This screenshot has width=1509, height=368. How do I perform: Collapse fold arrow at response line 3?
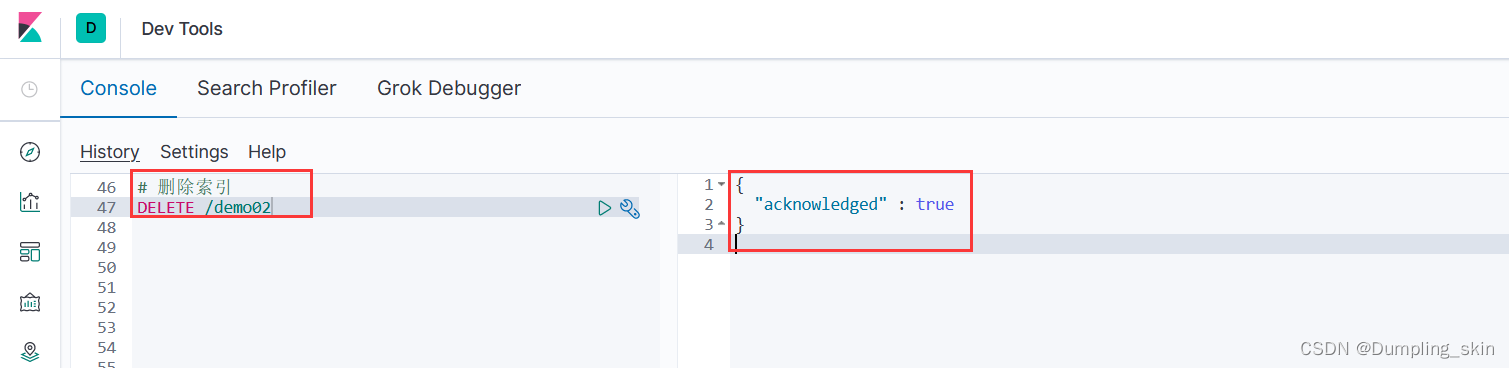tap(722, 224)
